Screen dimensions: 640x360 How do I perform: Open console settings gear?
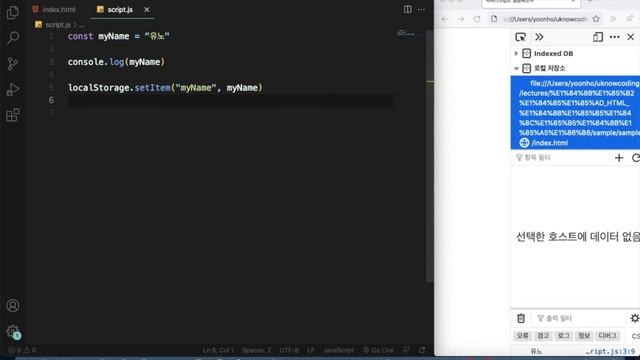coord(635,318)
